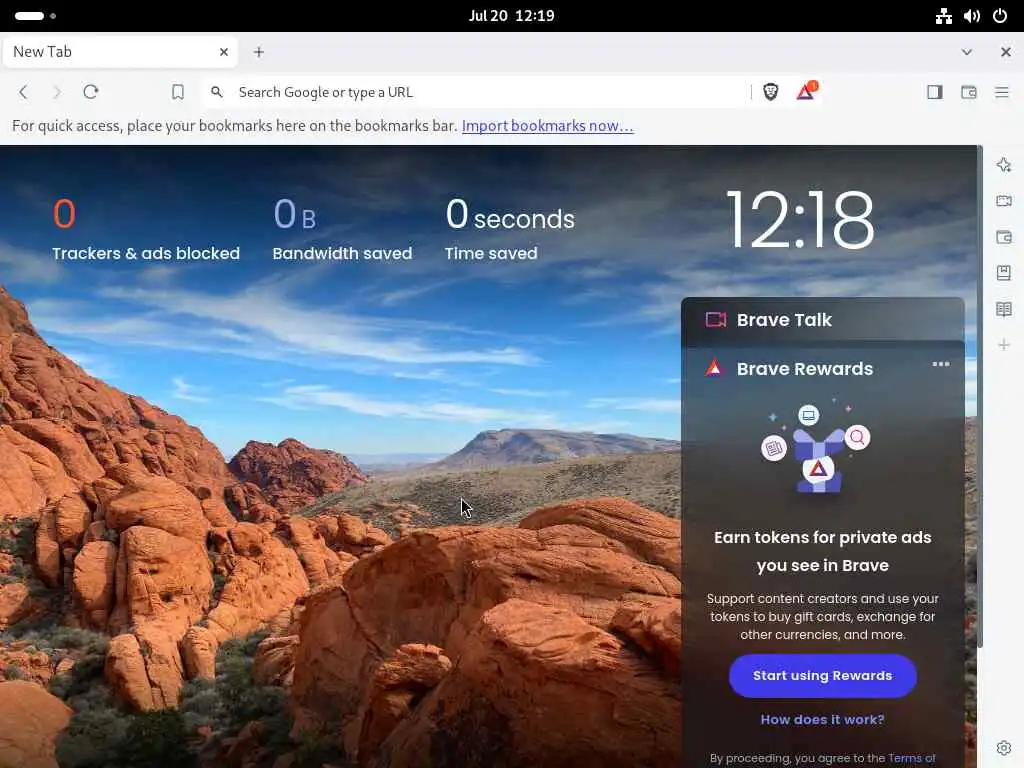
Task: Open the power menu icon in top bar
Action: pyautogui.click(x=1000, y=16)
